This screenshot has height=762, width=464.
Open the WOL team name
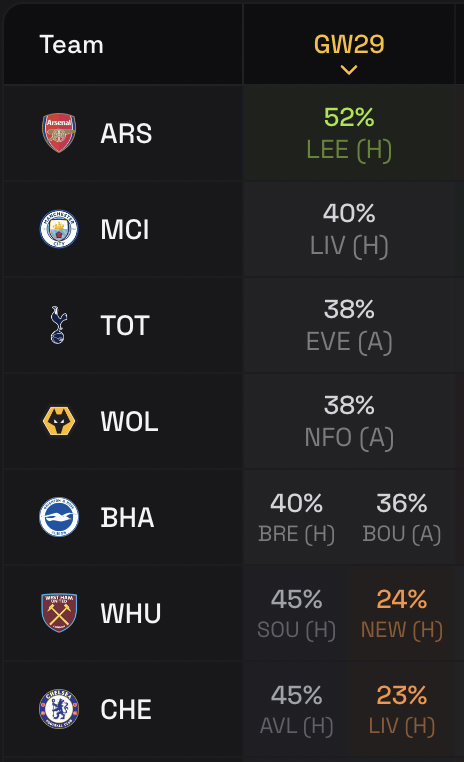coord(129,421)
